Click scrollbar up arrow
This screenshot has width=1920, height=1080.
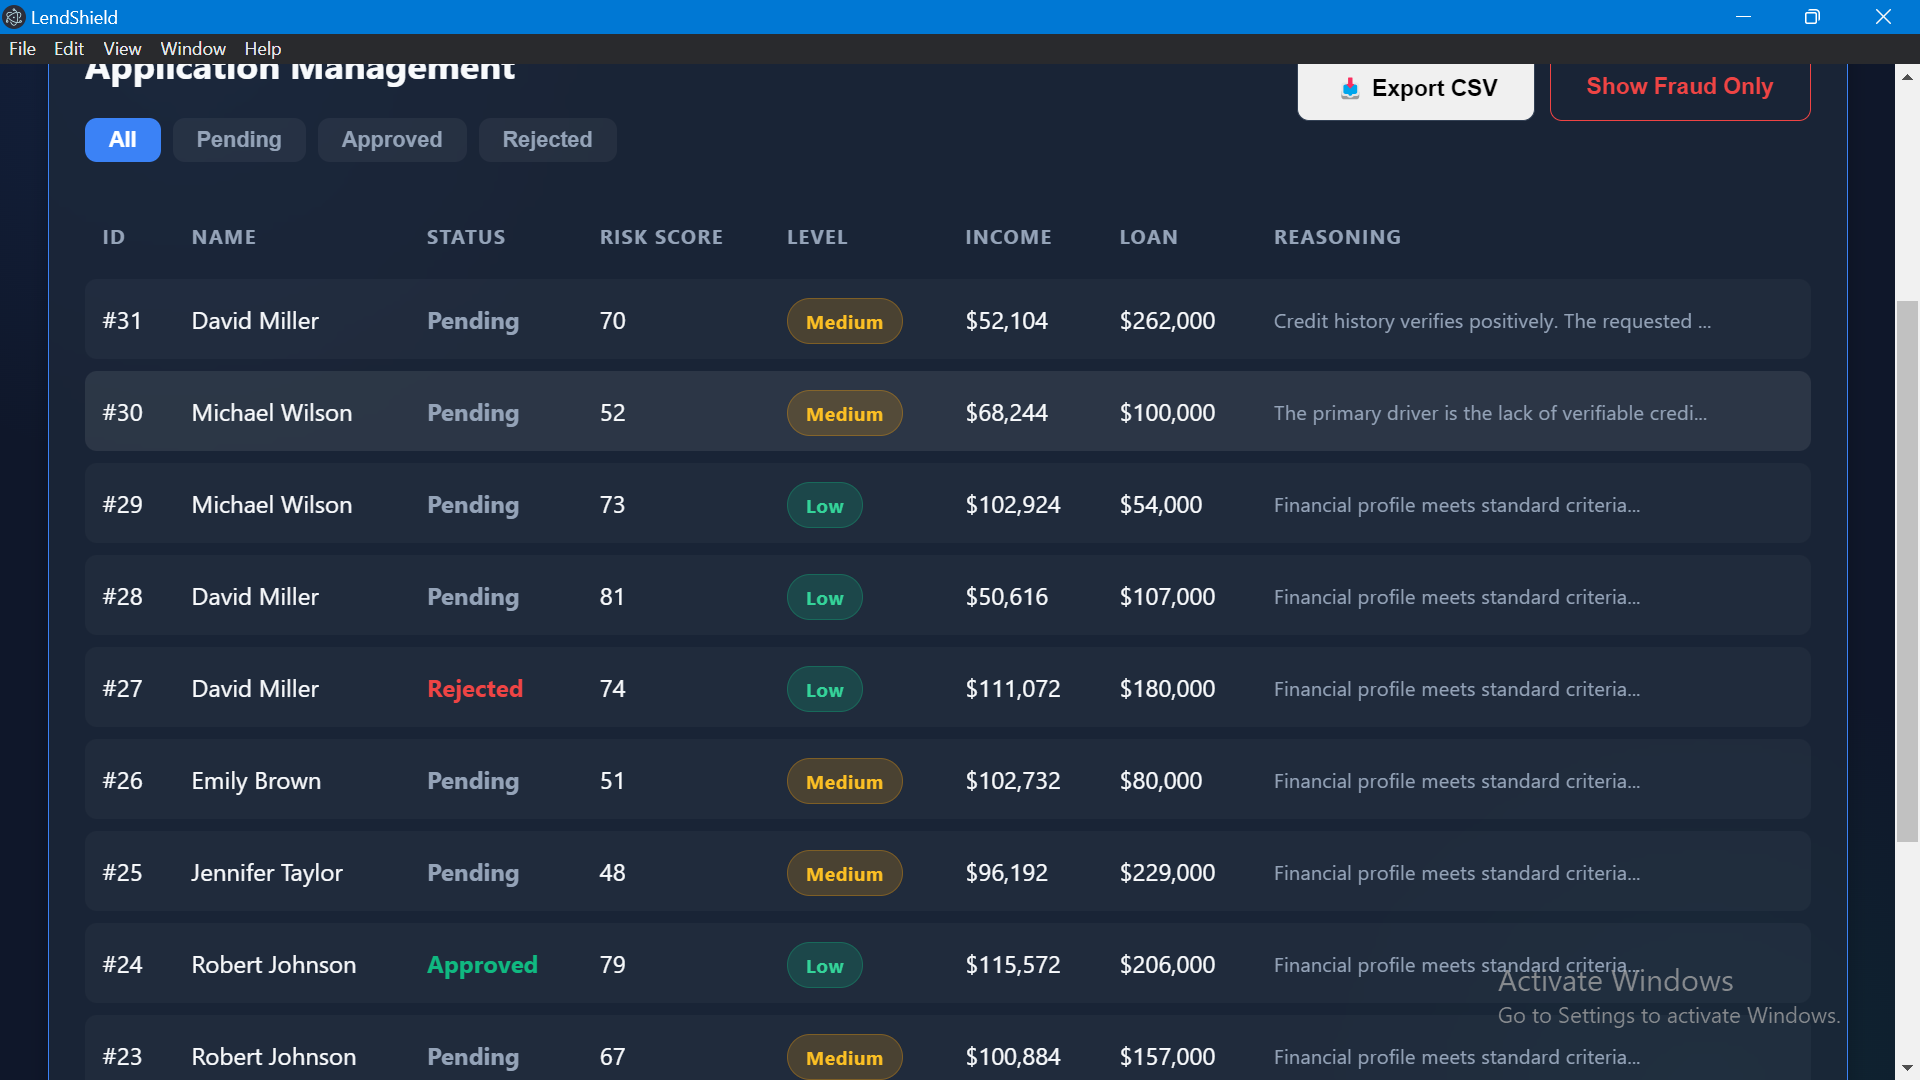pyautogui.click(x=1907, y=77)
